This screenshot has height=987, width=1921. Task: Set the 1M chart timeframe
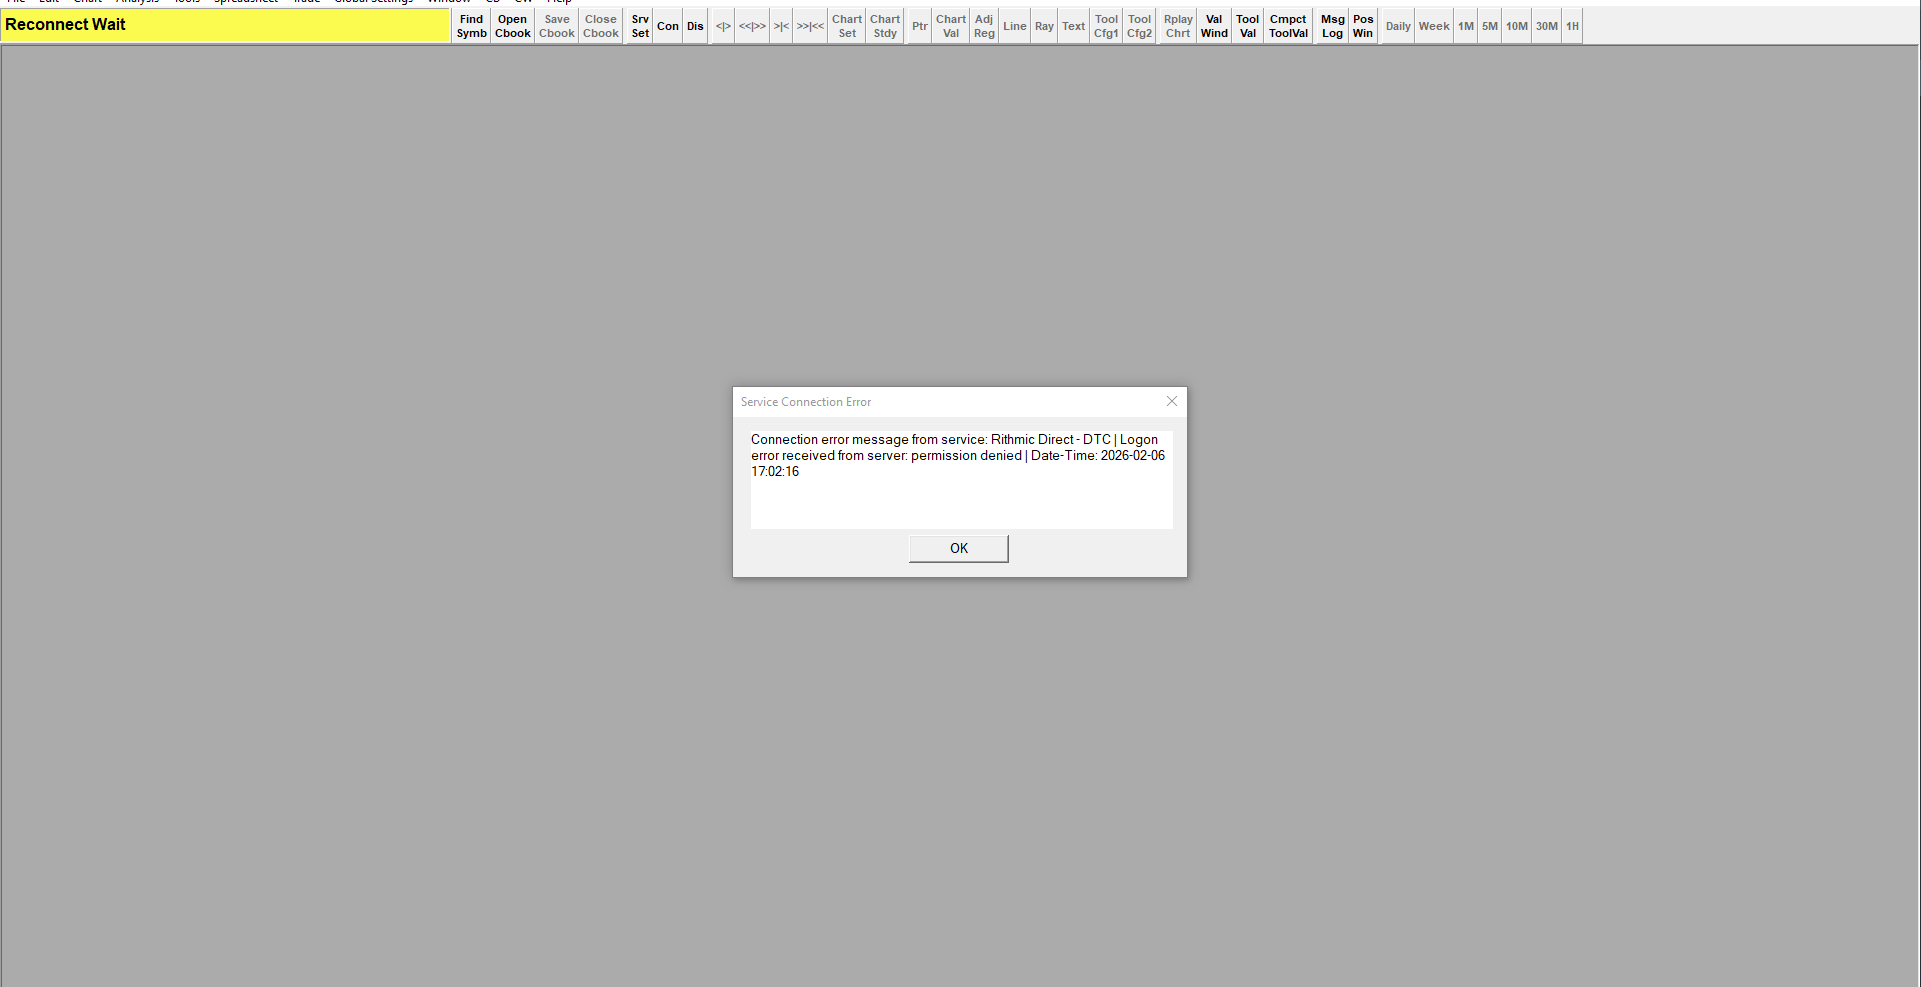click(x=1466, y=26)
